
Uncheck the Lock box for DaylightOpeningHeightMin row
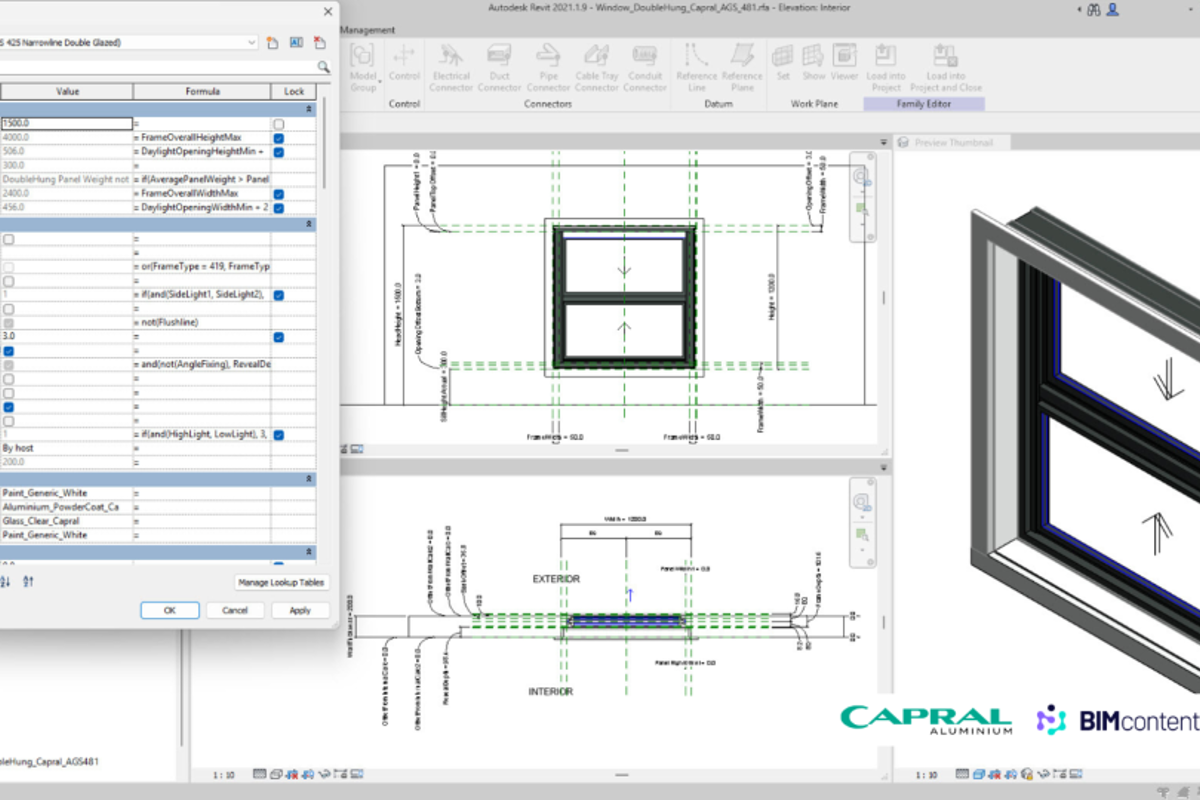tap(279, 152)
